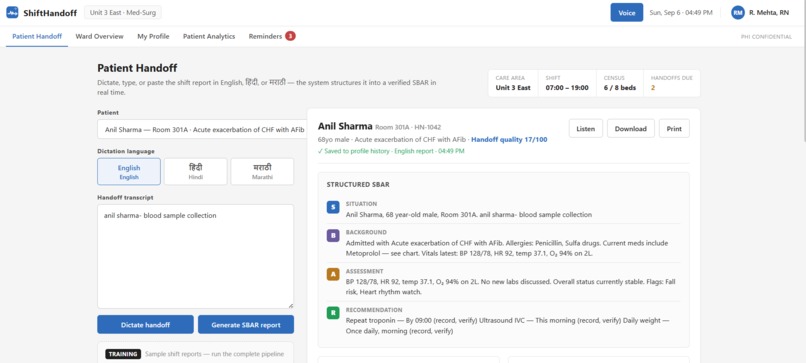
Task: Click the Listen button
Action: click(585, 129)
